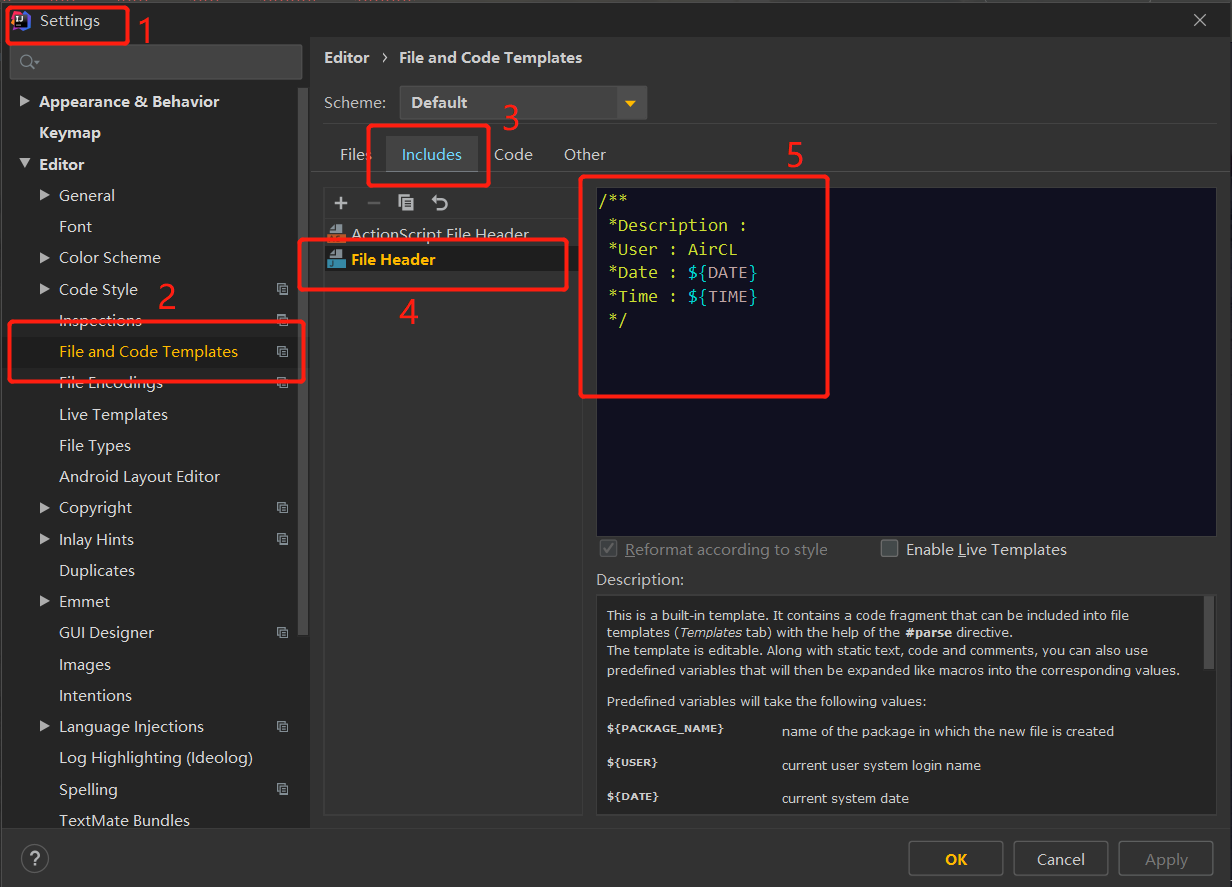This screenshot has height=887, width=1232.
Task: Click the ${DATE} variable in editor
Action: 722,272
